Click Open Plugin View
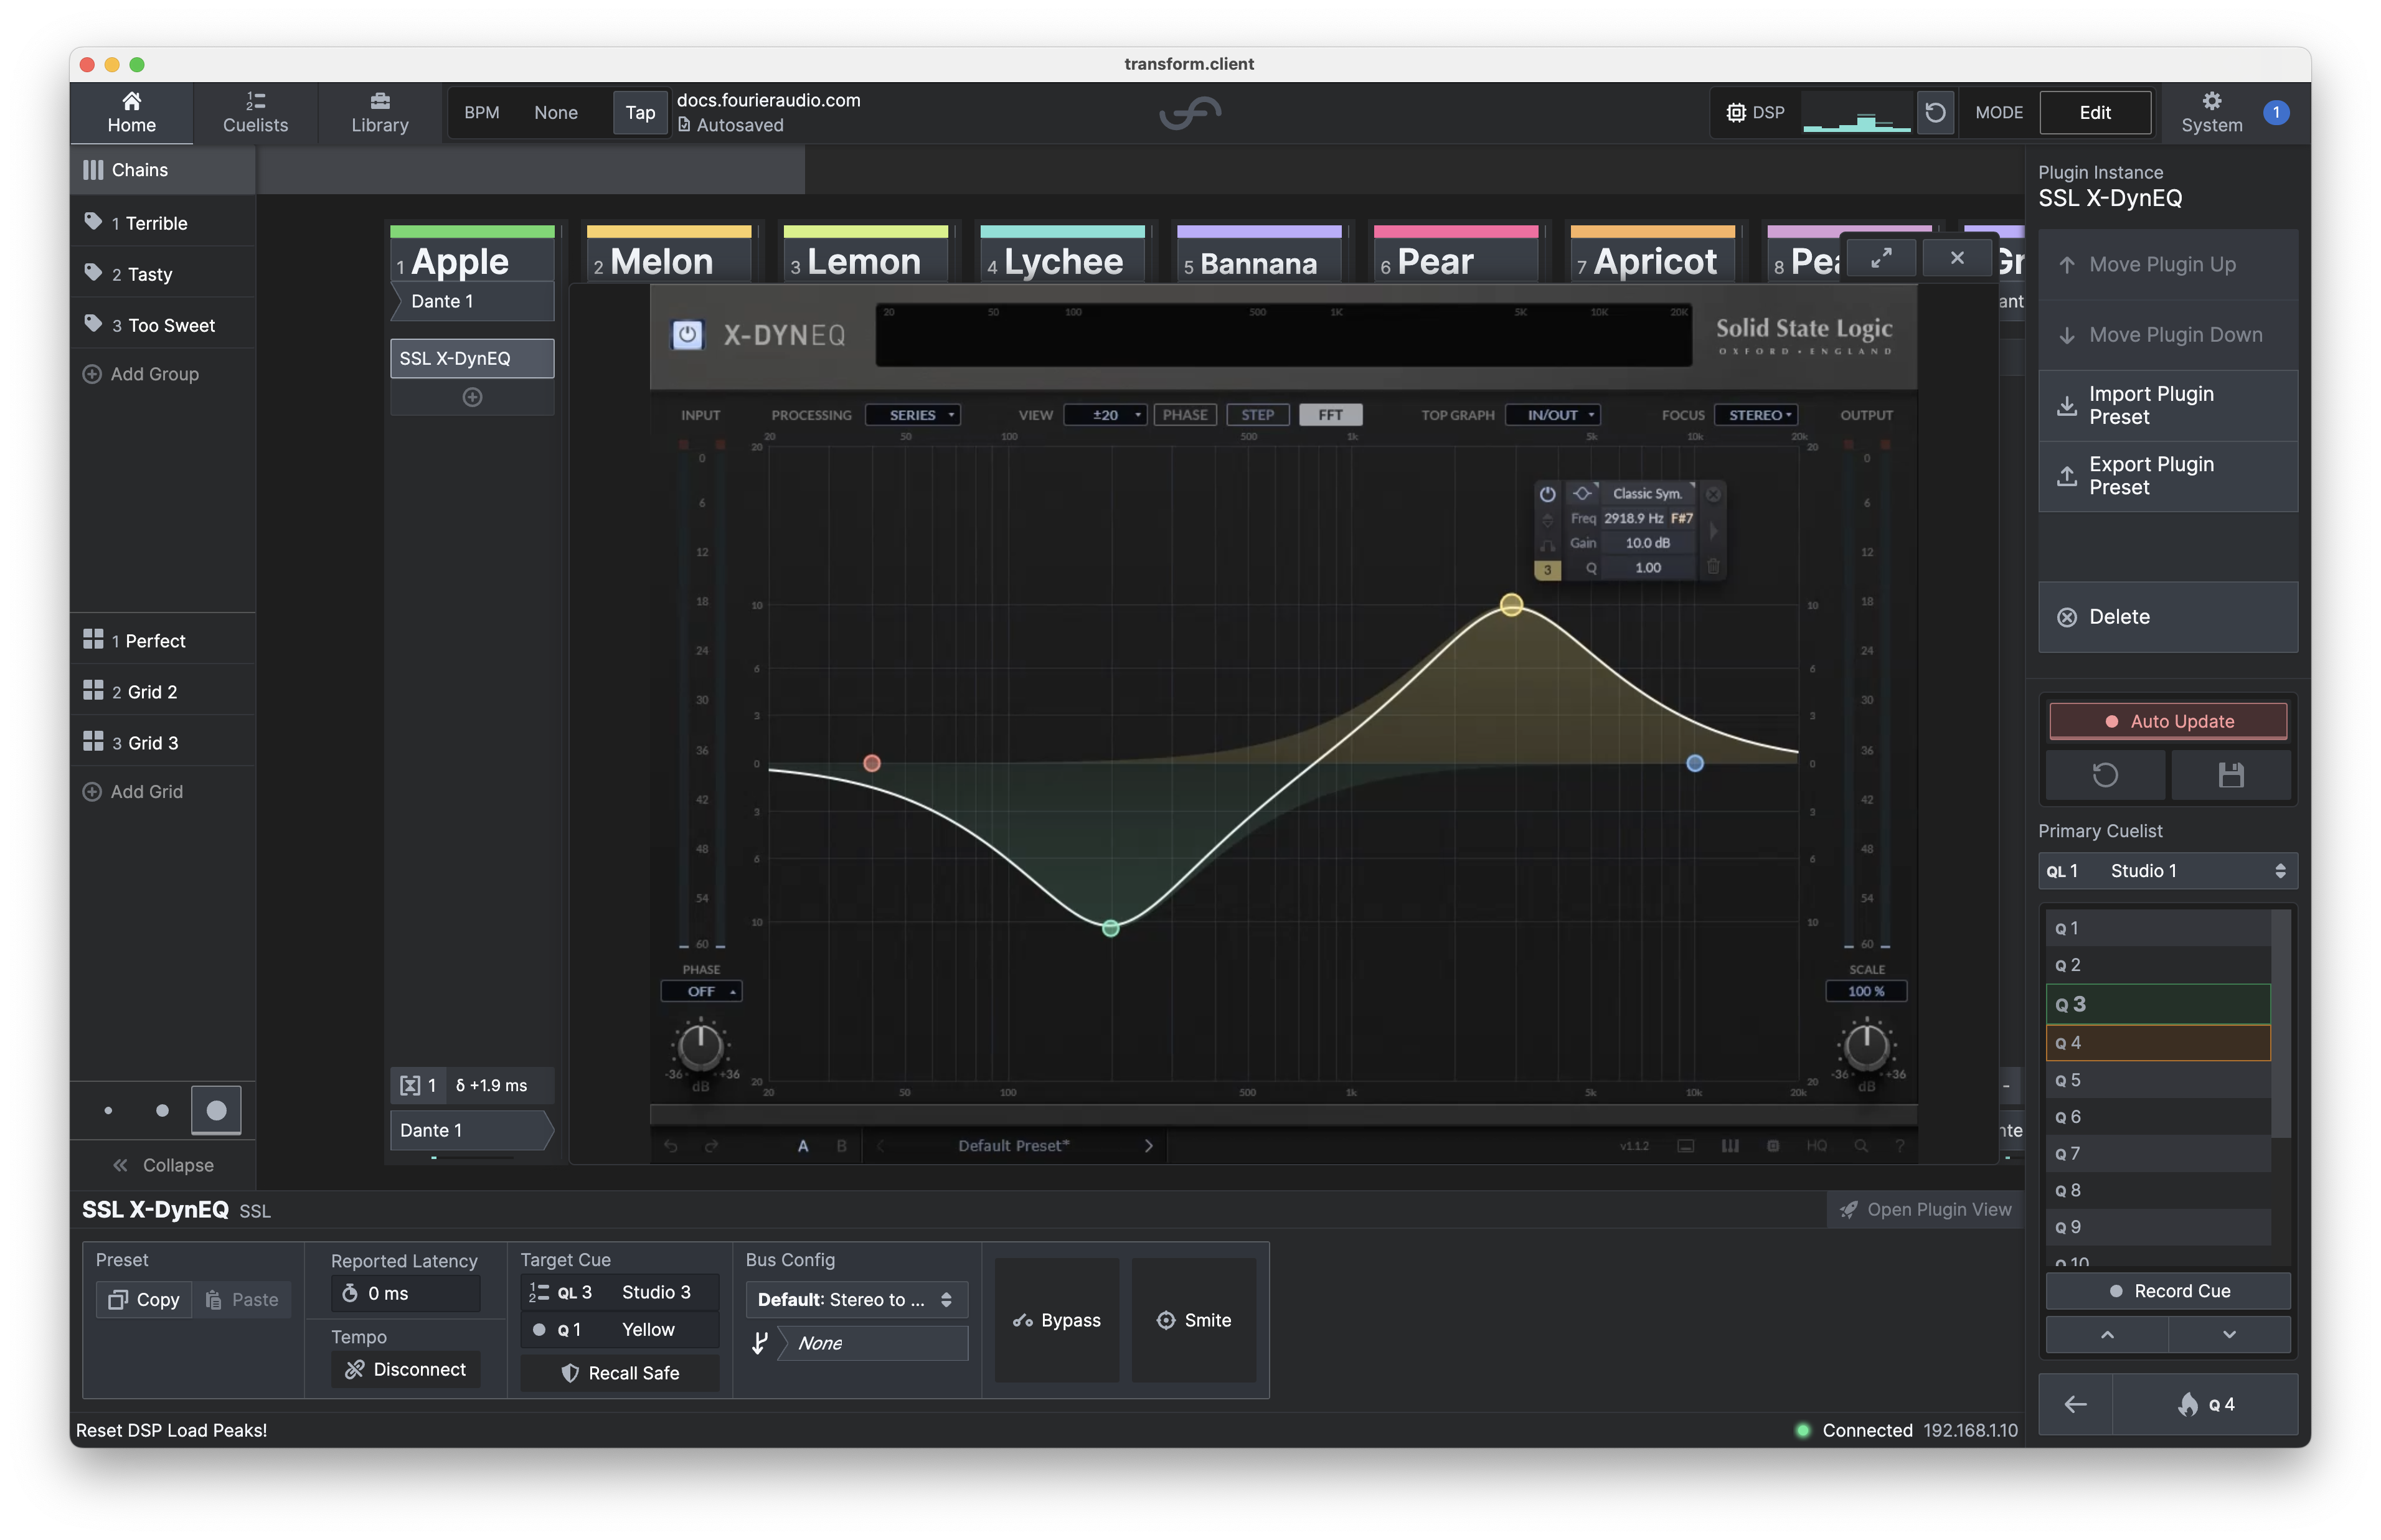The height and width of the screenshot is (1540, 2381). click(1926, 1209)
